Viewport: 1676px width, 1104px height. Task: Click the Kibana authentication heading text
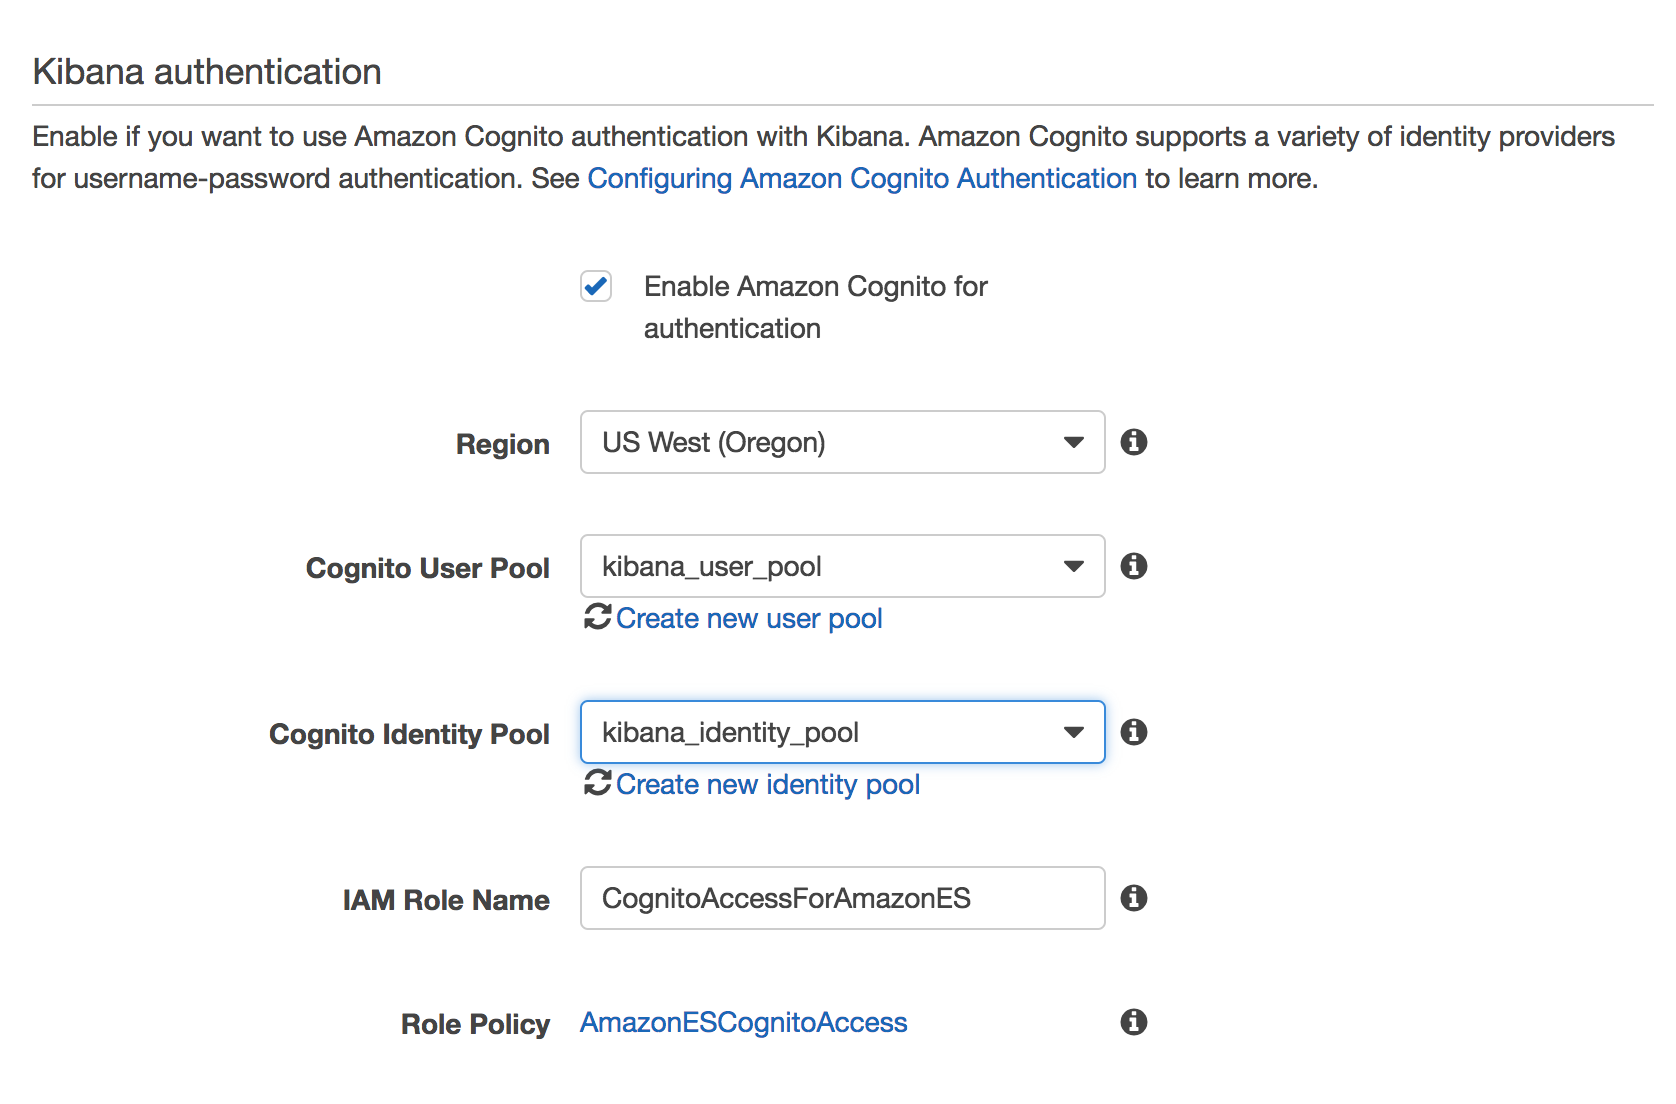207,72
